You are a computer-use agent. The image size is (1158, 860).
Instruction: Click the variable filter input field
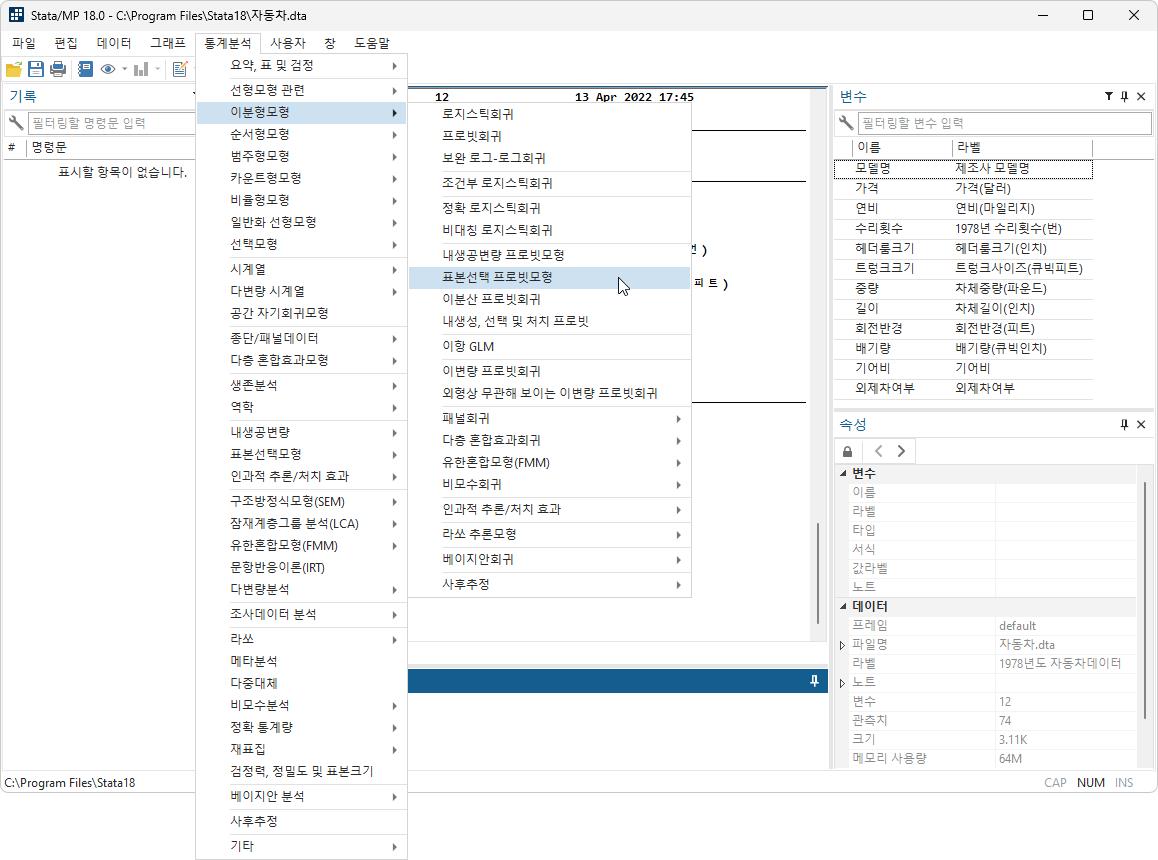coord(1004,123)
